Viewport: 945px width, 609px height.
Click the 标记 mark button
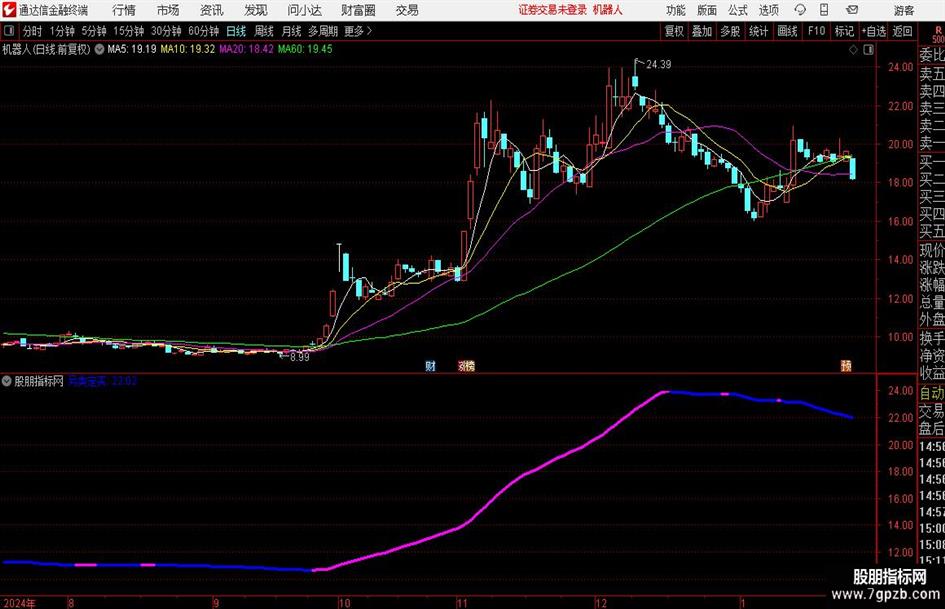(x=844, y=31)
